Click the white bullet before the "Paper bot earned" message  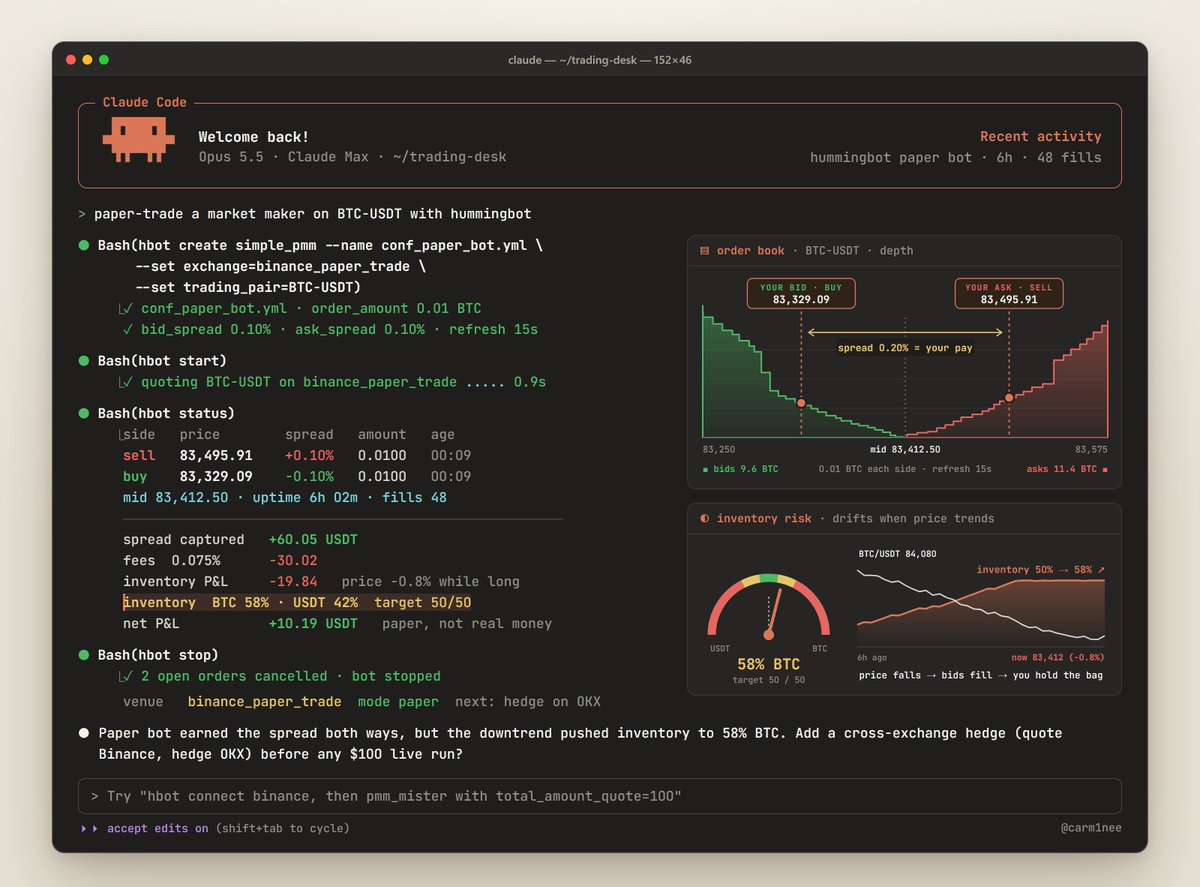[84, 733]
